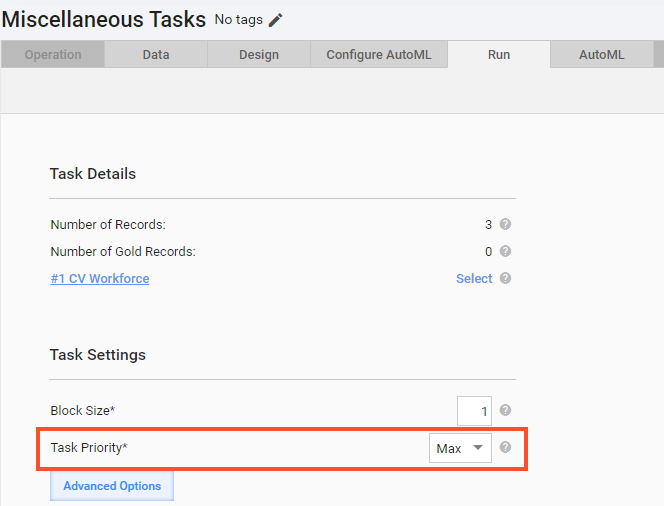The width and height of the screenshot is (664, 506).
Task: Expand Advanced Options
Action: pyautogui.click(x=112, y=486)
